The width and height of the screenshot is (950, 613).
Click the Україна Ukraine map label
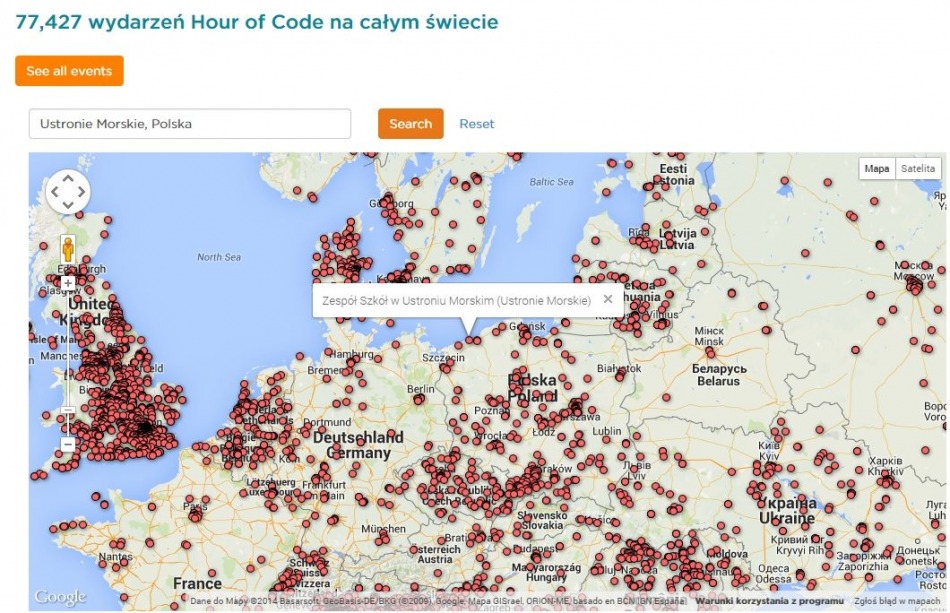pos(786,511)
